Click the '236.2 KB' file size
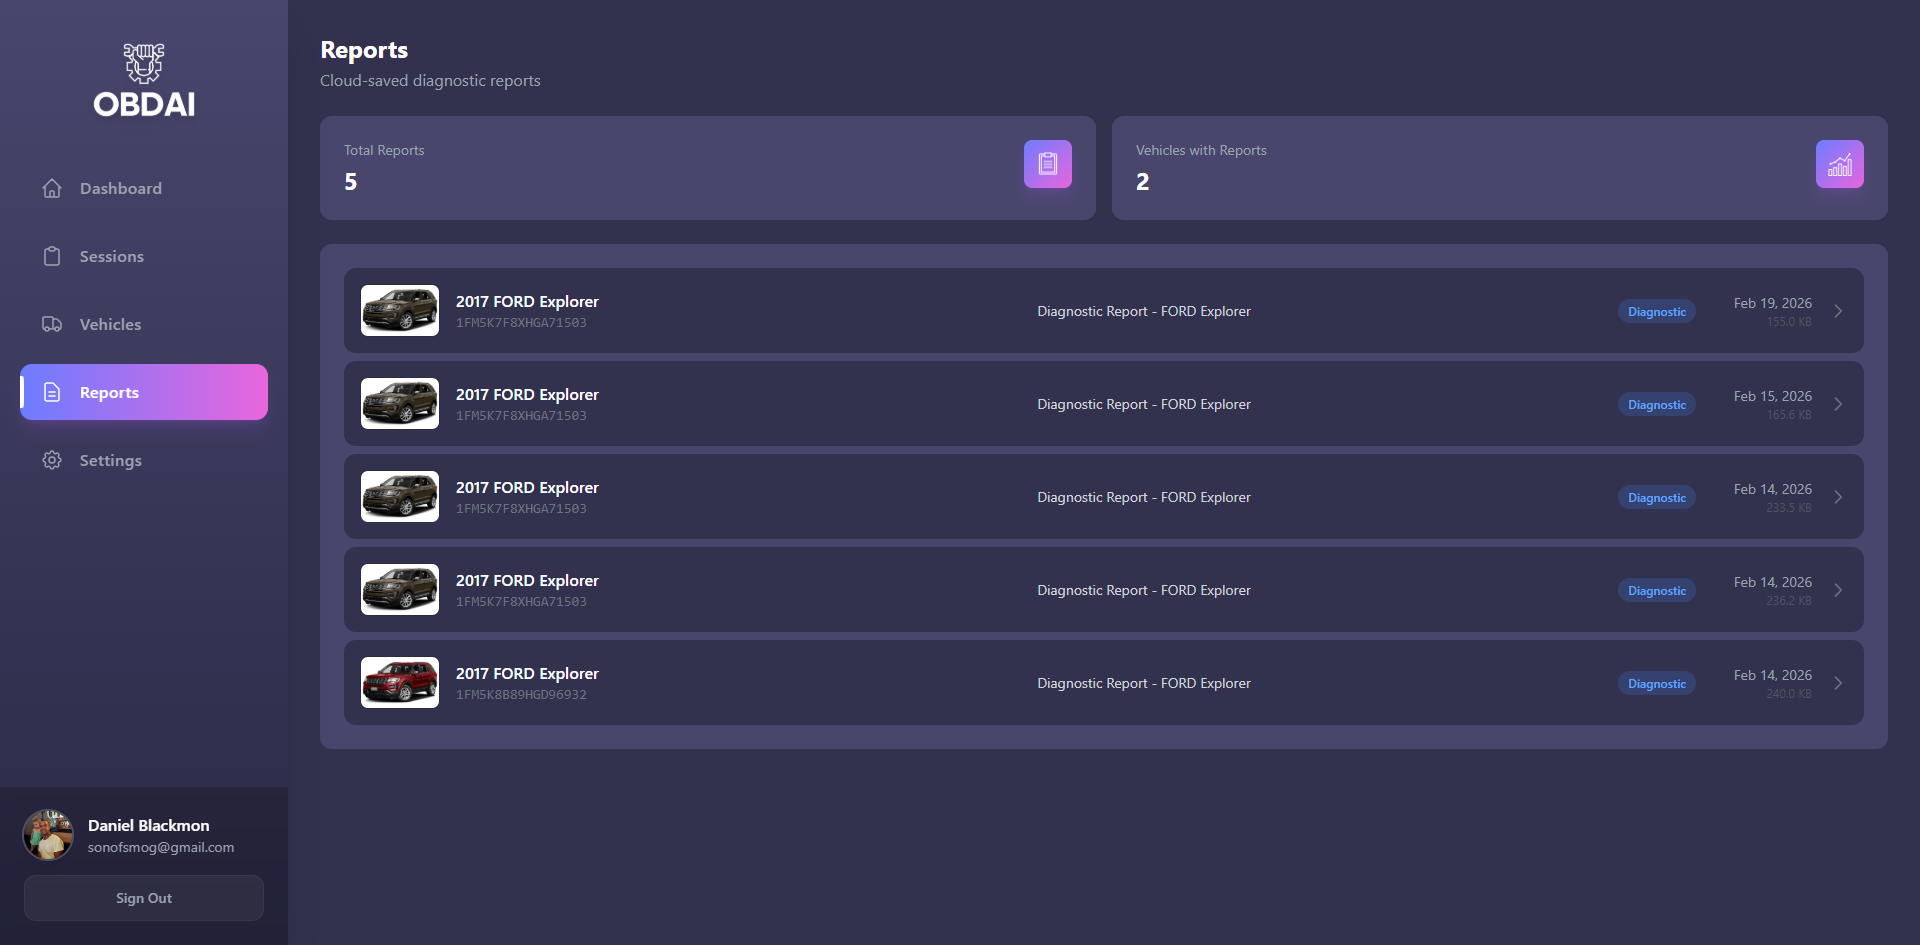The image size is (1920, 945). pos(1789,601)
